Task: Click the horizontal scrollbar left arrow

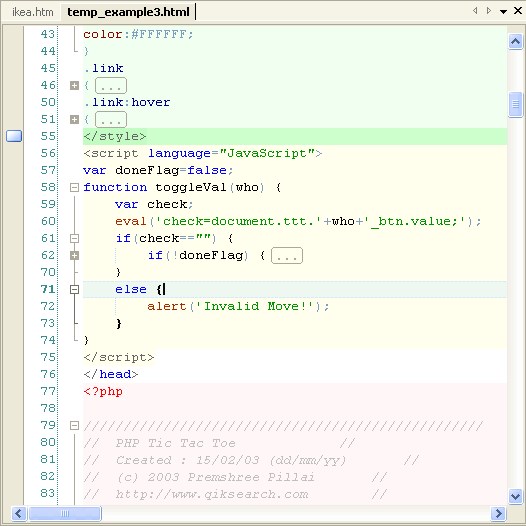Action: [x=19, y=513]
